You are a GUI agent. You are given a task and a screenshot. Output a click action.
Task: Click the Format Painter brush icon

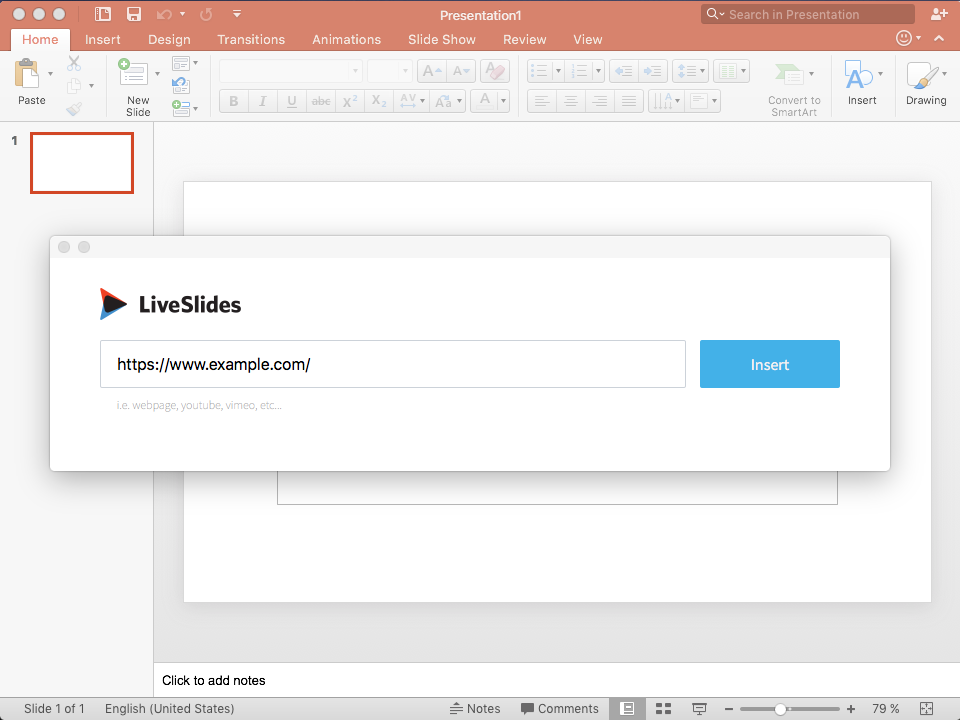74,109
